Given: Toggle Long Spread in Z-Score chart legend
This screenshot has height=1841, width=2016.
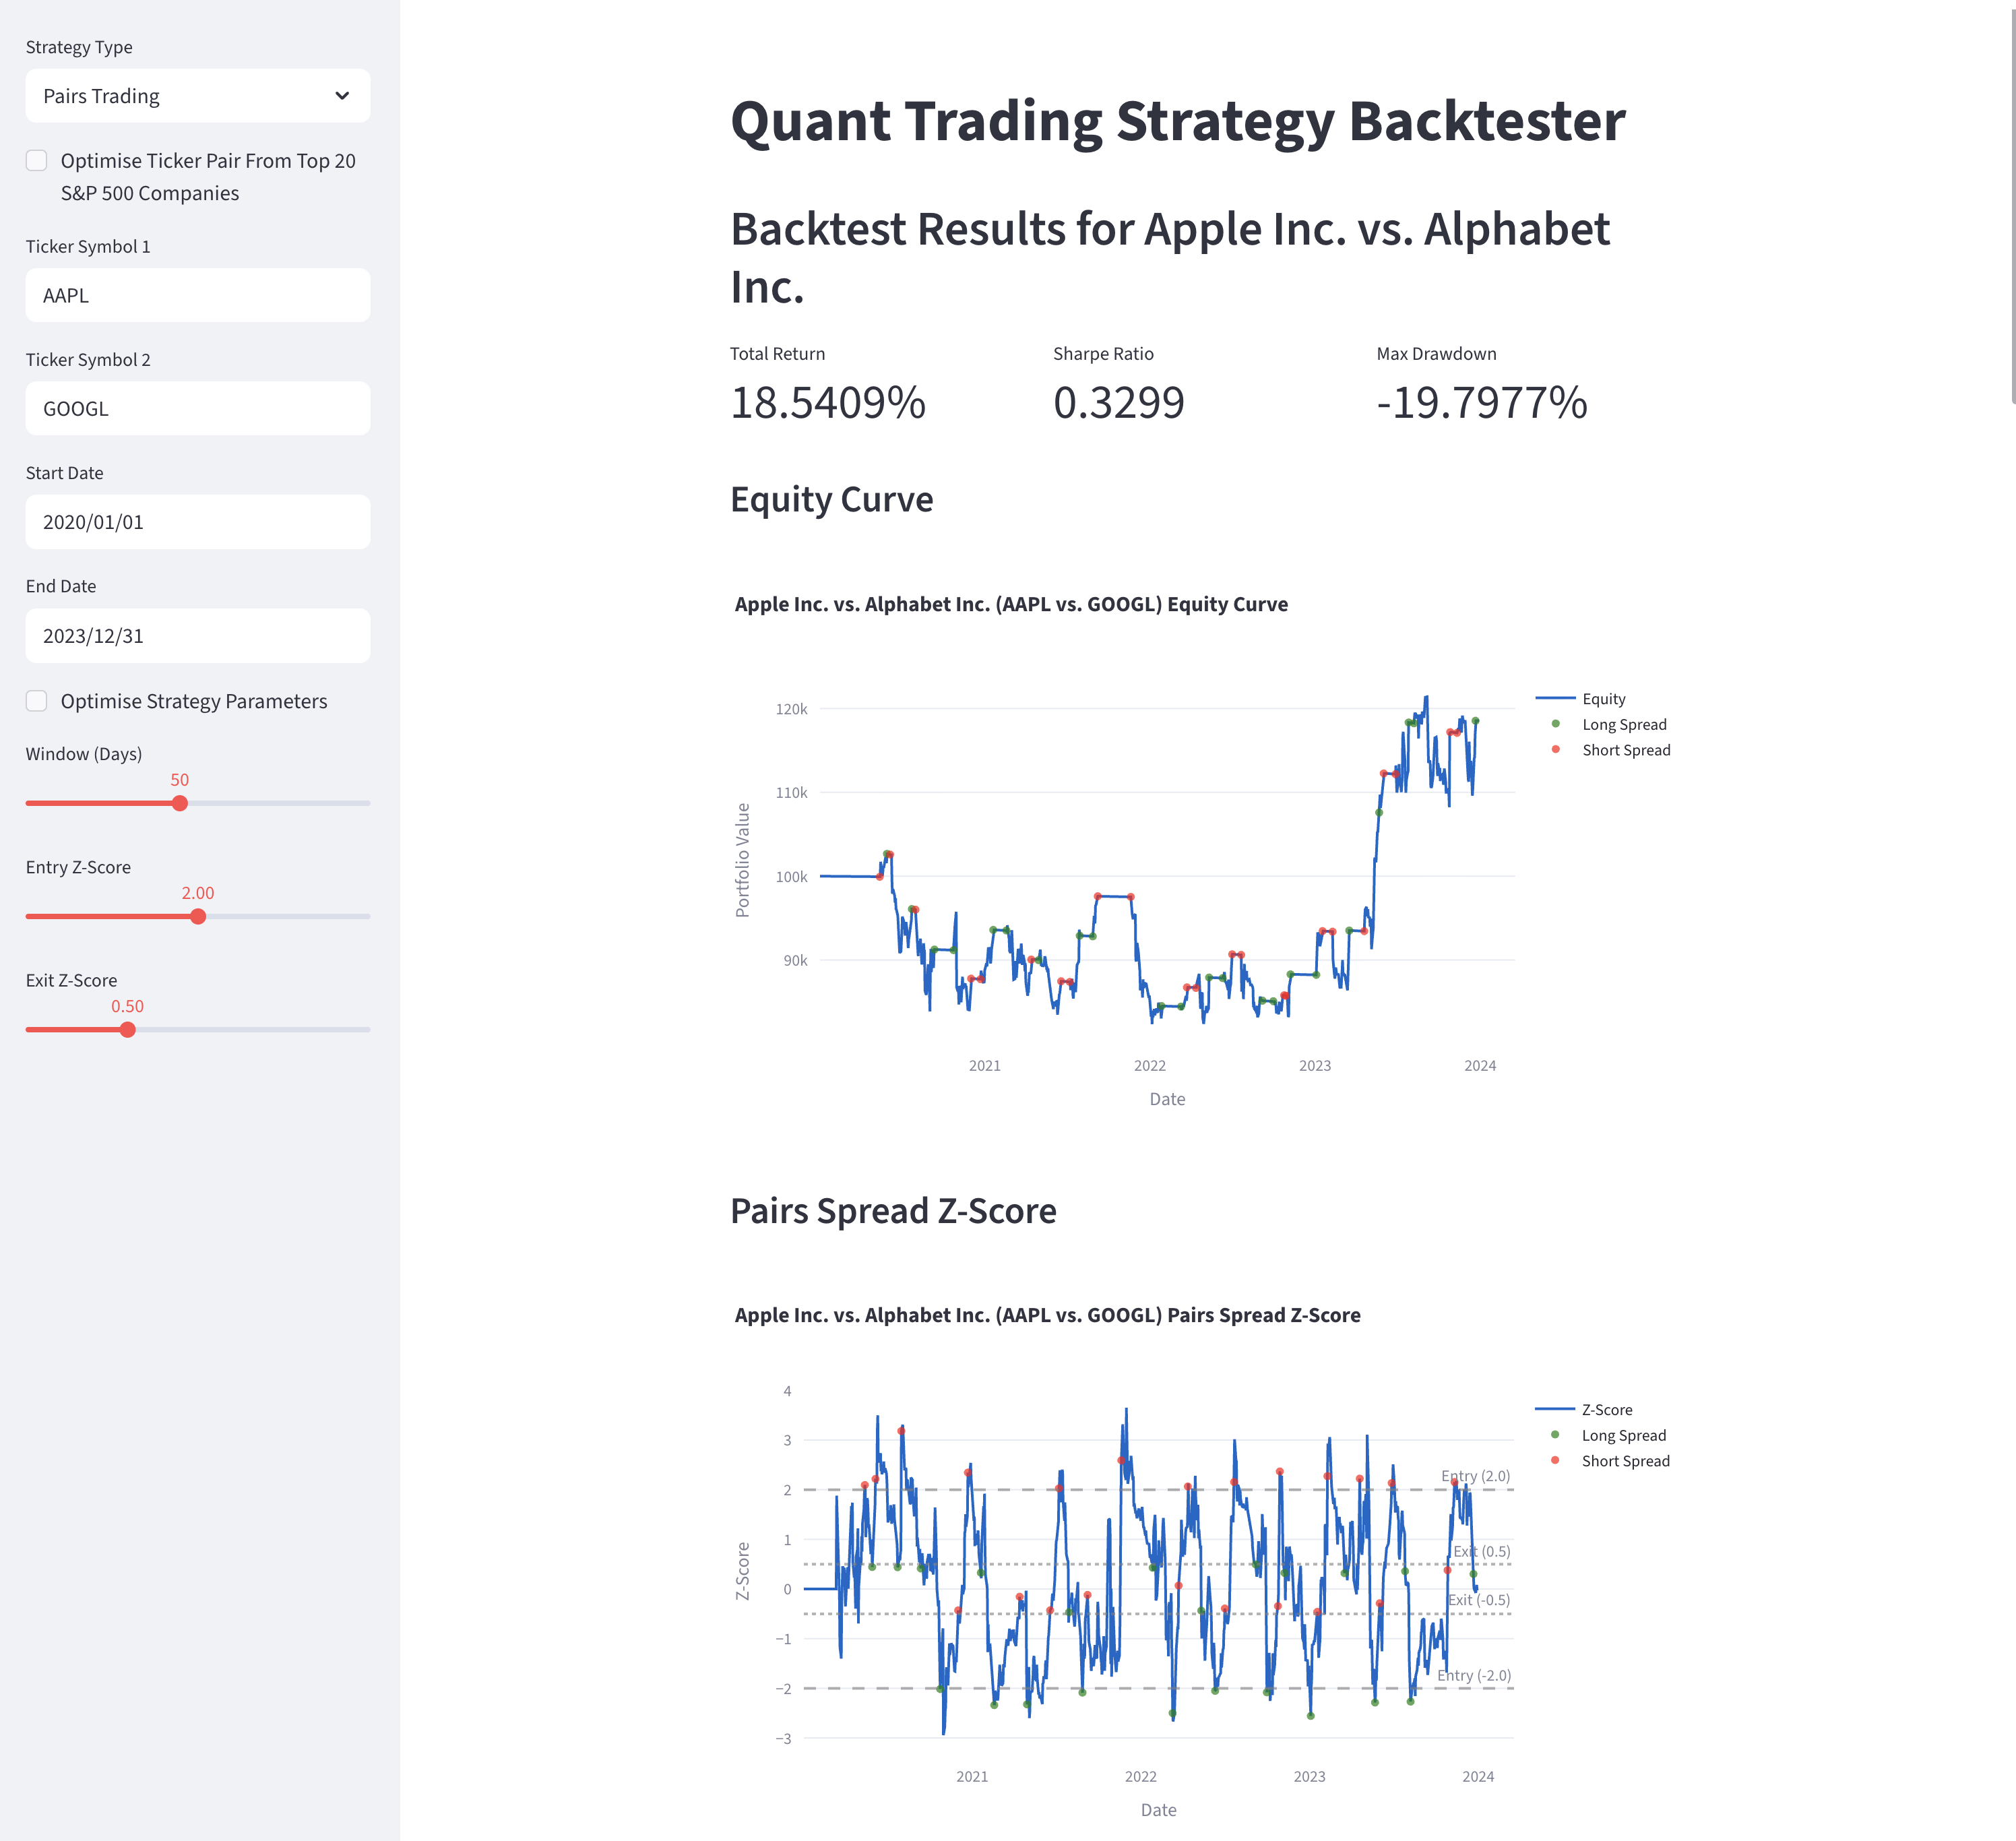Looking at the screenshot, I should 1623,1435.
